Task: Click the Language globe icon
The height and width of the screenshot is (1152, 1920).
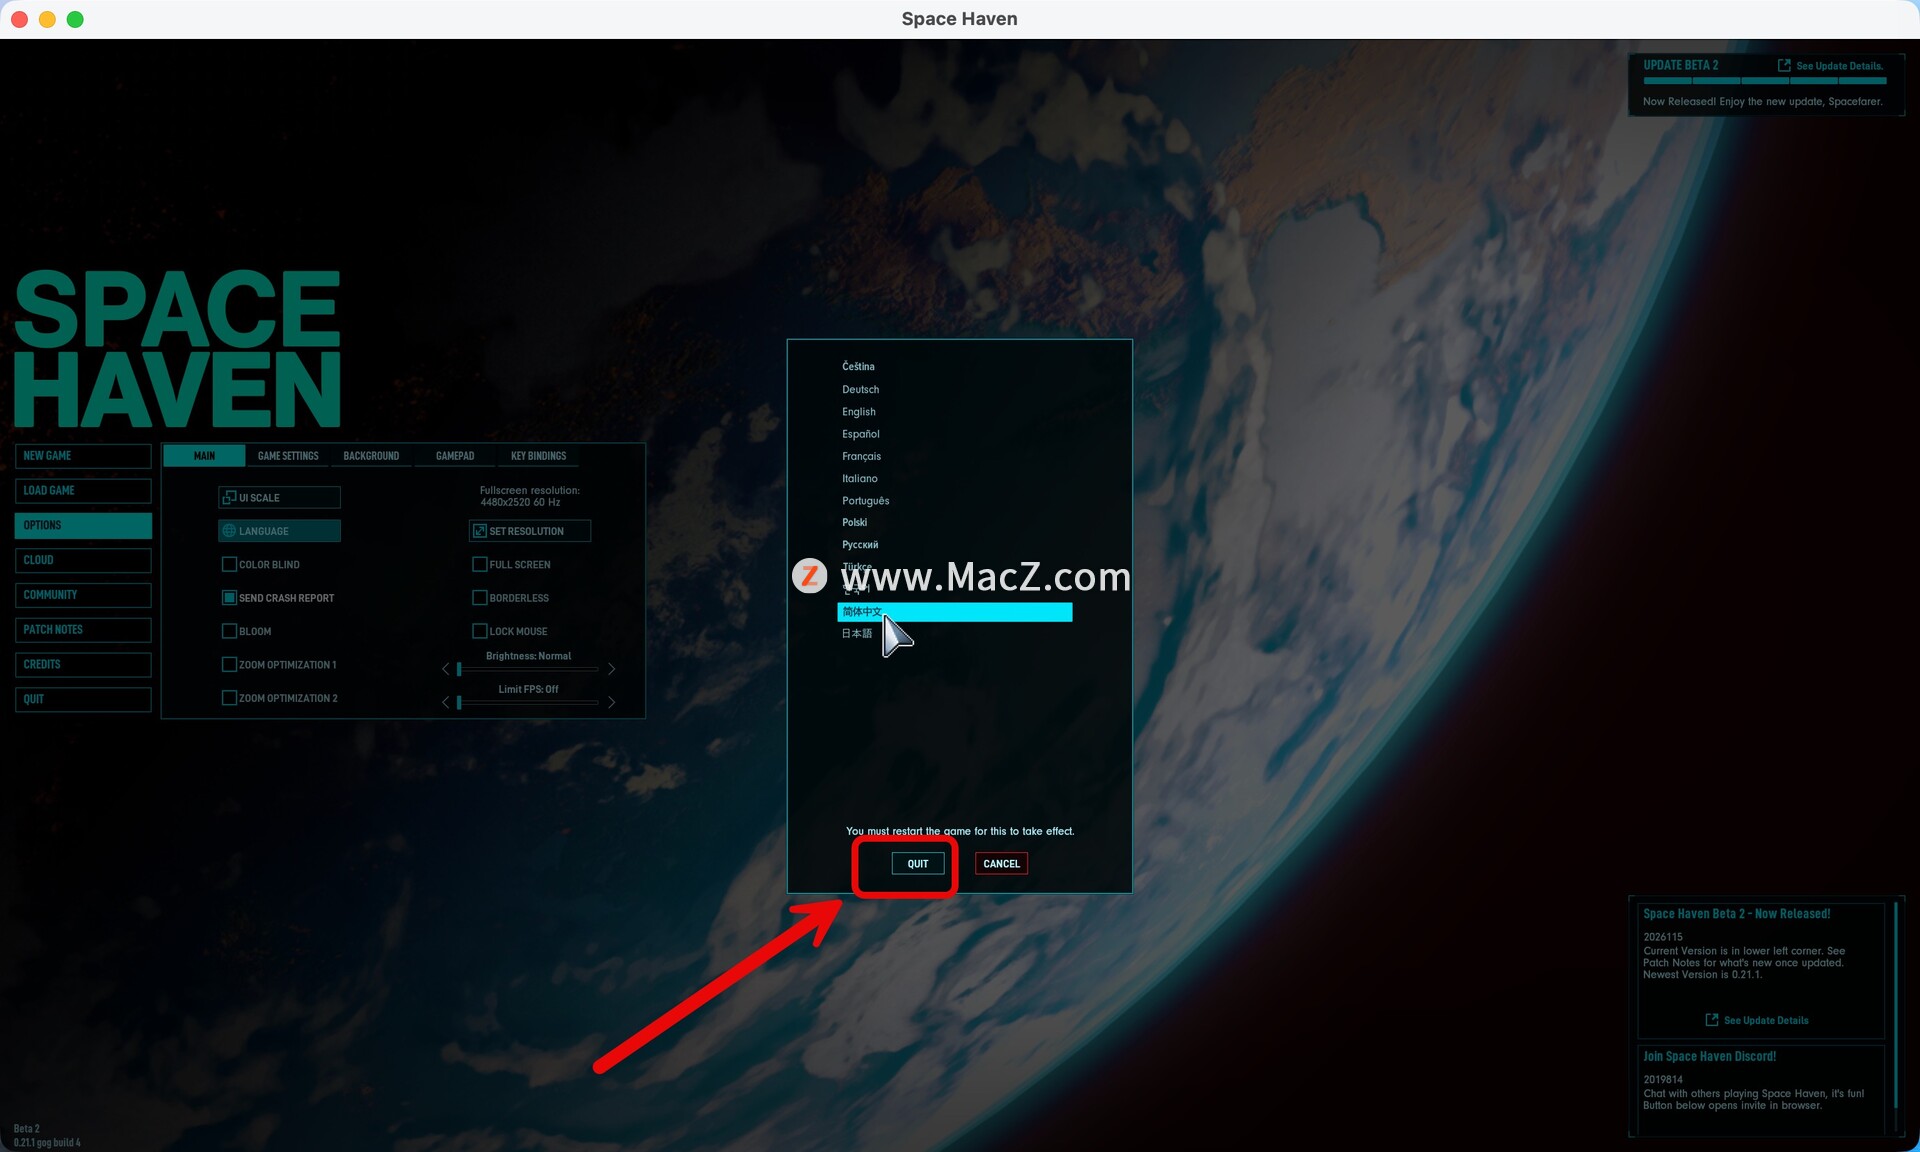Action: point(229,531)
